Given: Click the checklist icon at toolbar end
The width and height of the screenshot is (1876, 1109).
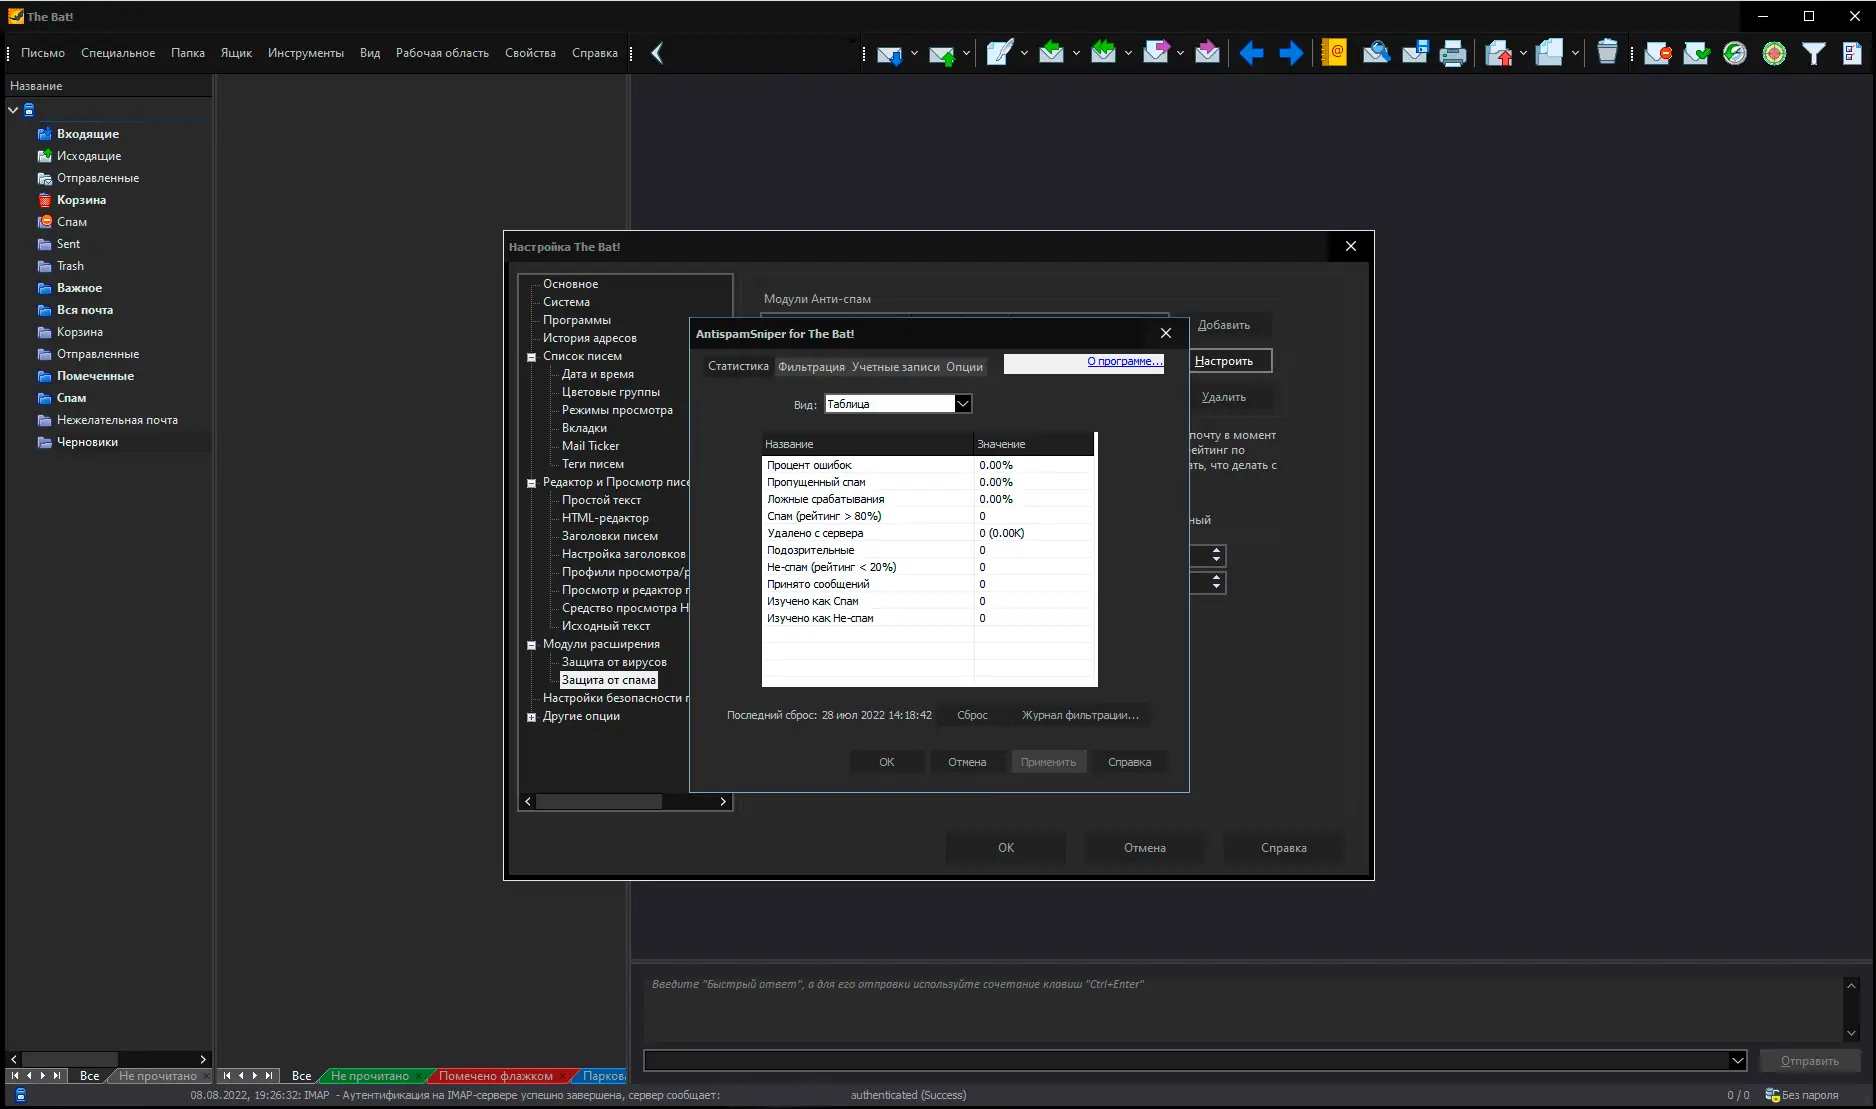Looking at the screenshot, I should point(1852,53).
